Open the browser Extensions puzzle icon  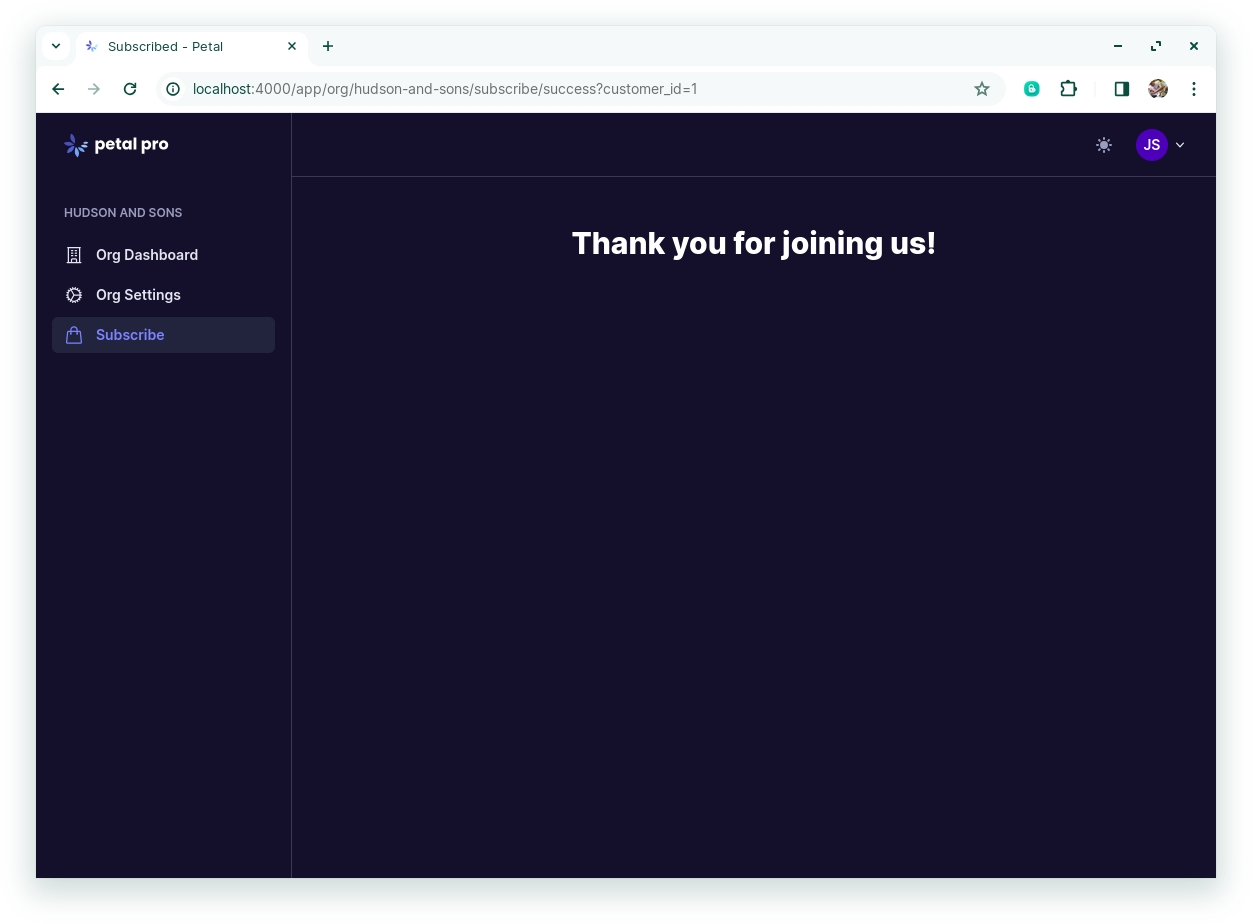[1068, 89]
